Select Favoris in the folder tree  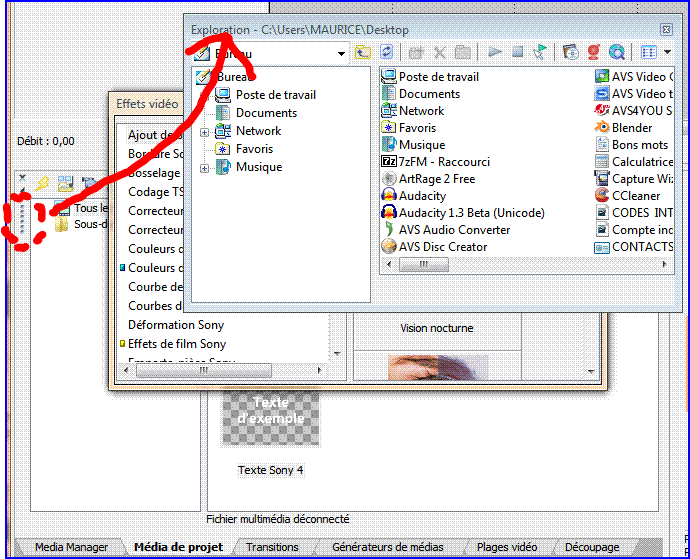click(x=254, y=149)
